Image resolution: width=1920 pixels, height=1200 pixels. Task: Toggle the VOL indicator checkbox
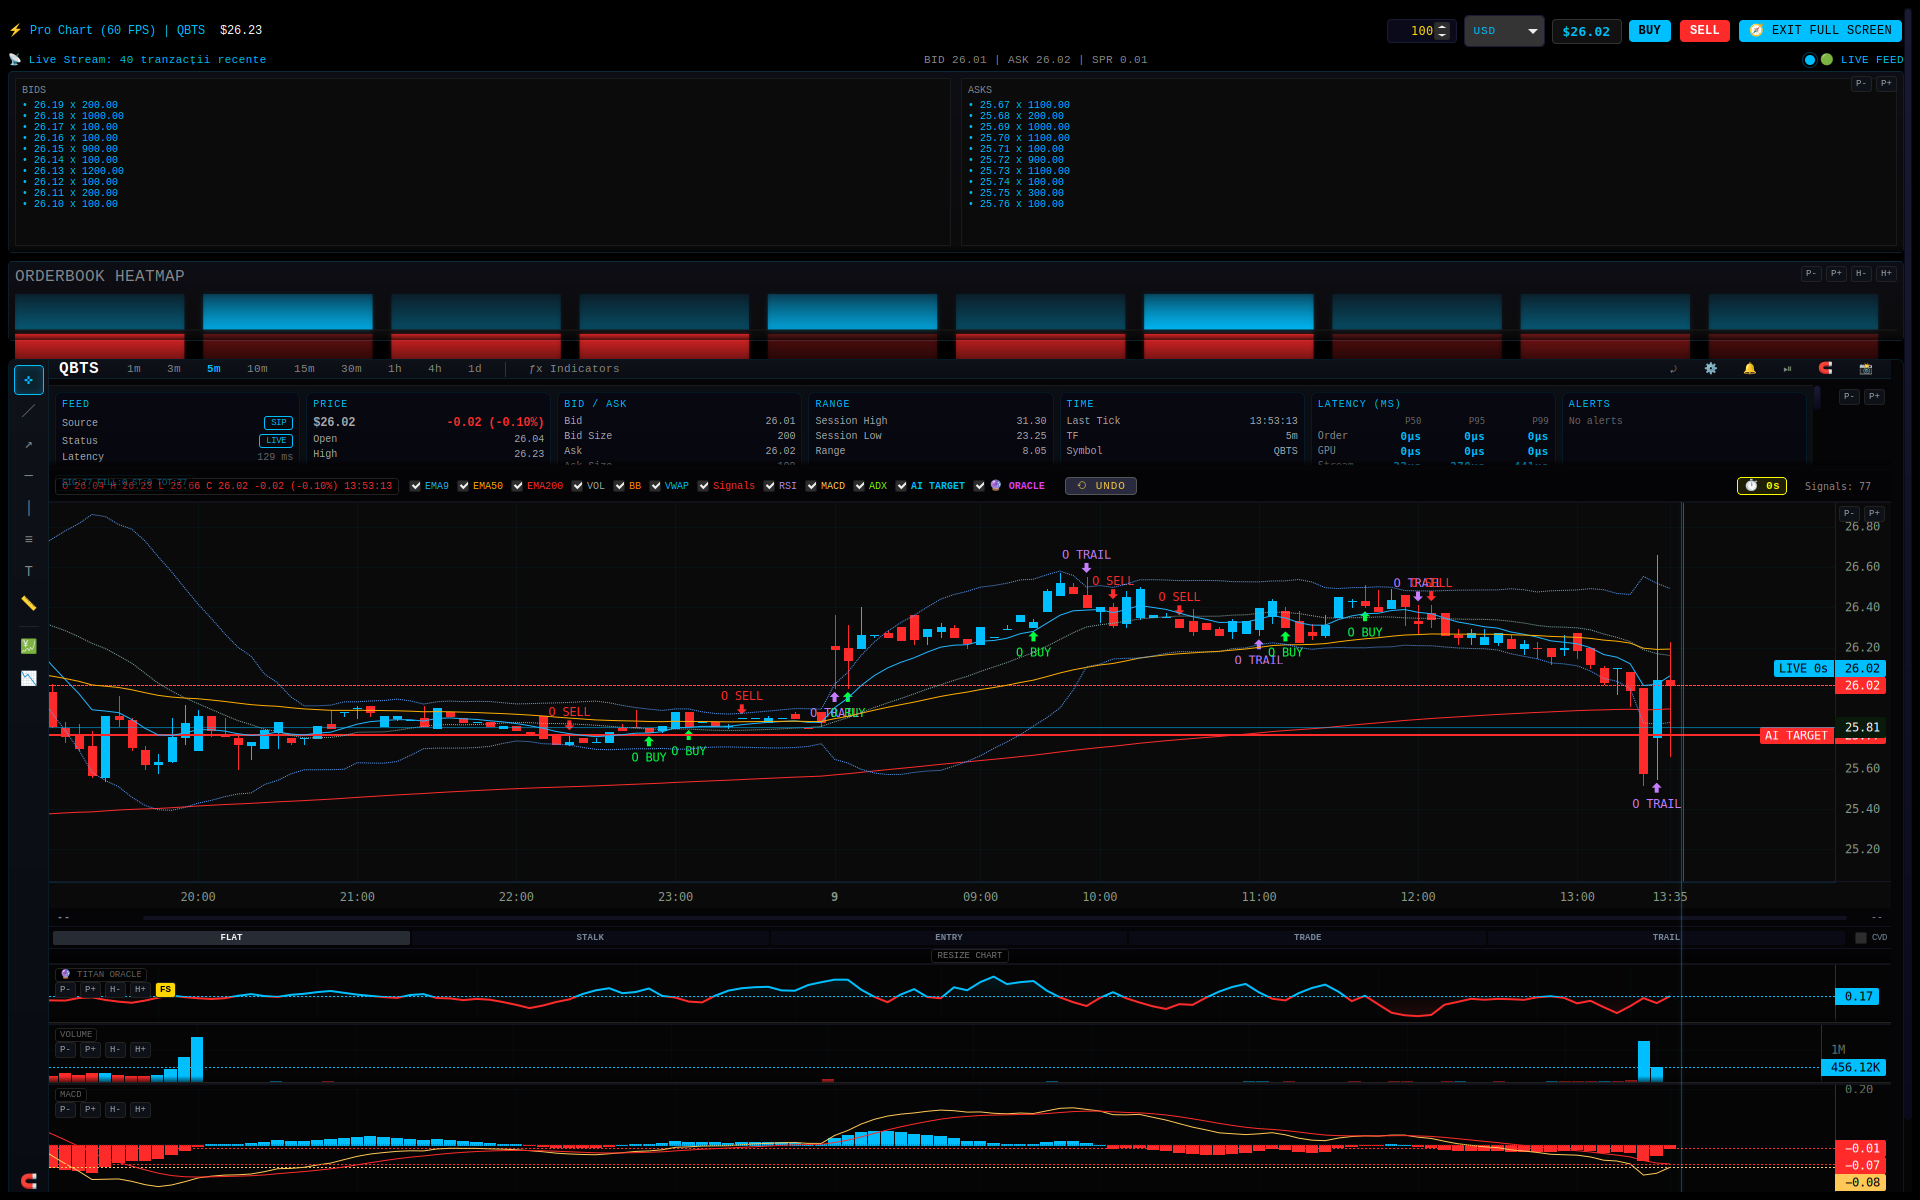pyautogui.click(x=577, y=486)
